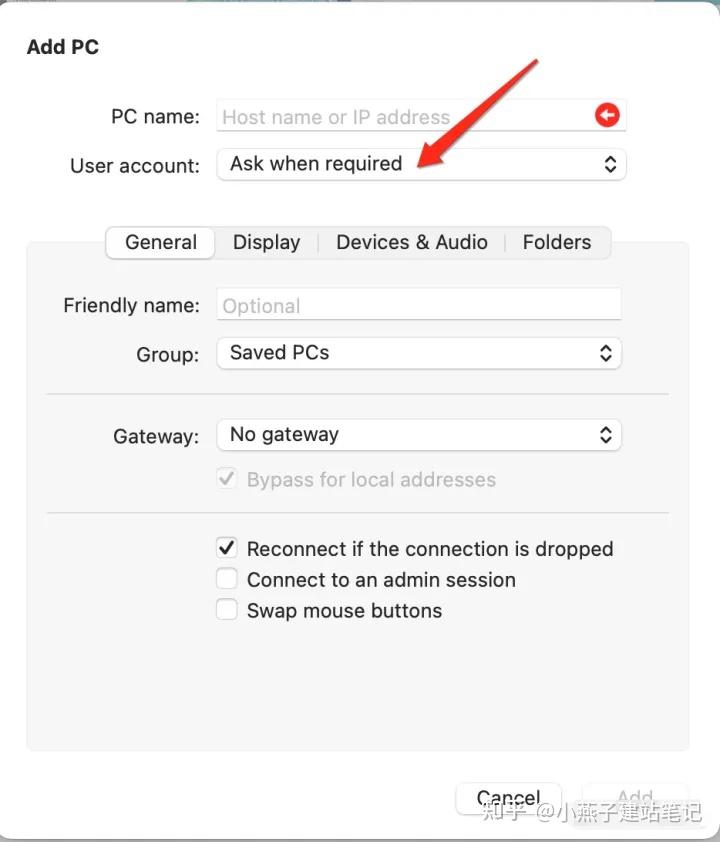
Task: Open the Devices & Audio tab
Action: pyautogui.click(x=412, y=242)
